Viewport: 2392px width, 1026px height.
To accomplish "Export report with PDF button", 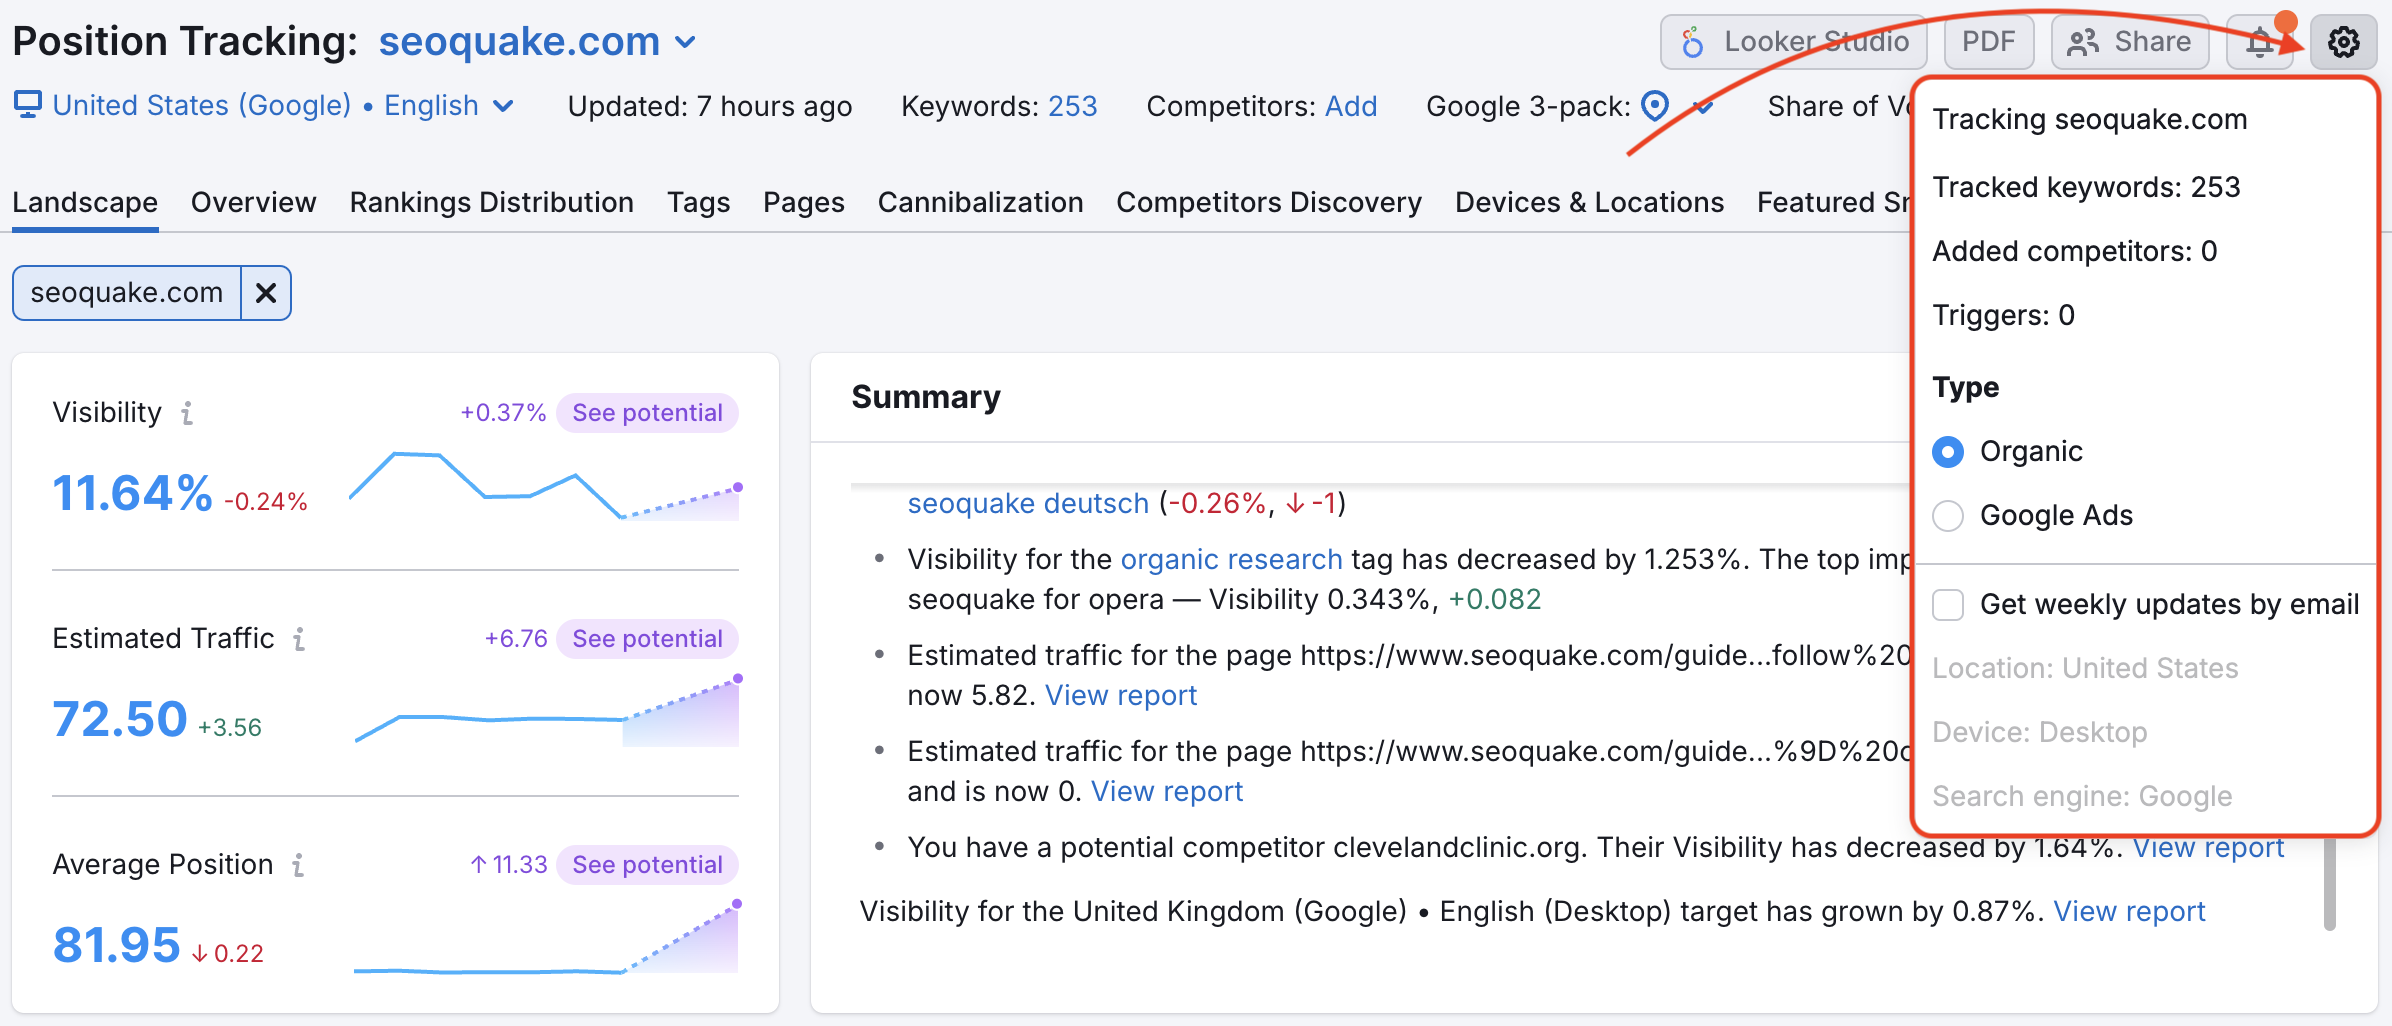I will [x=1988, y=42].
